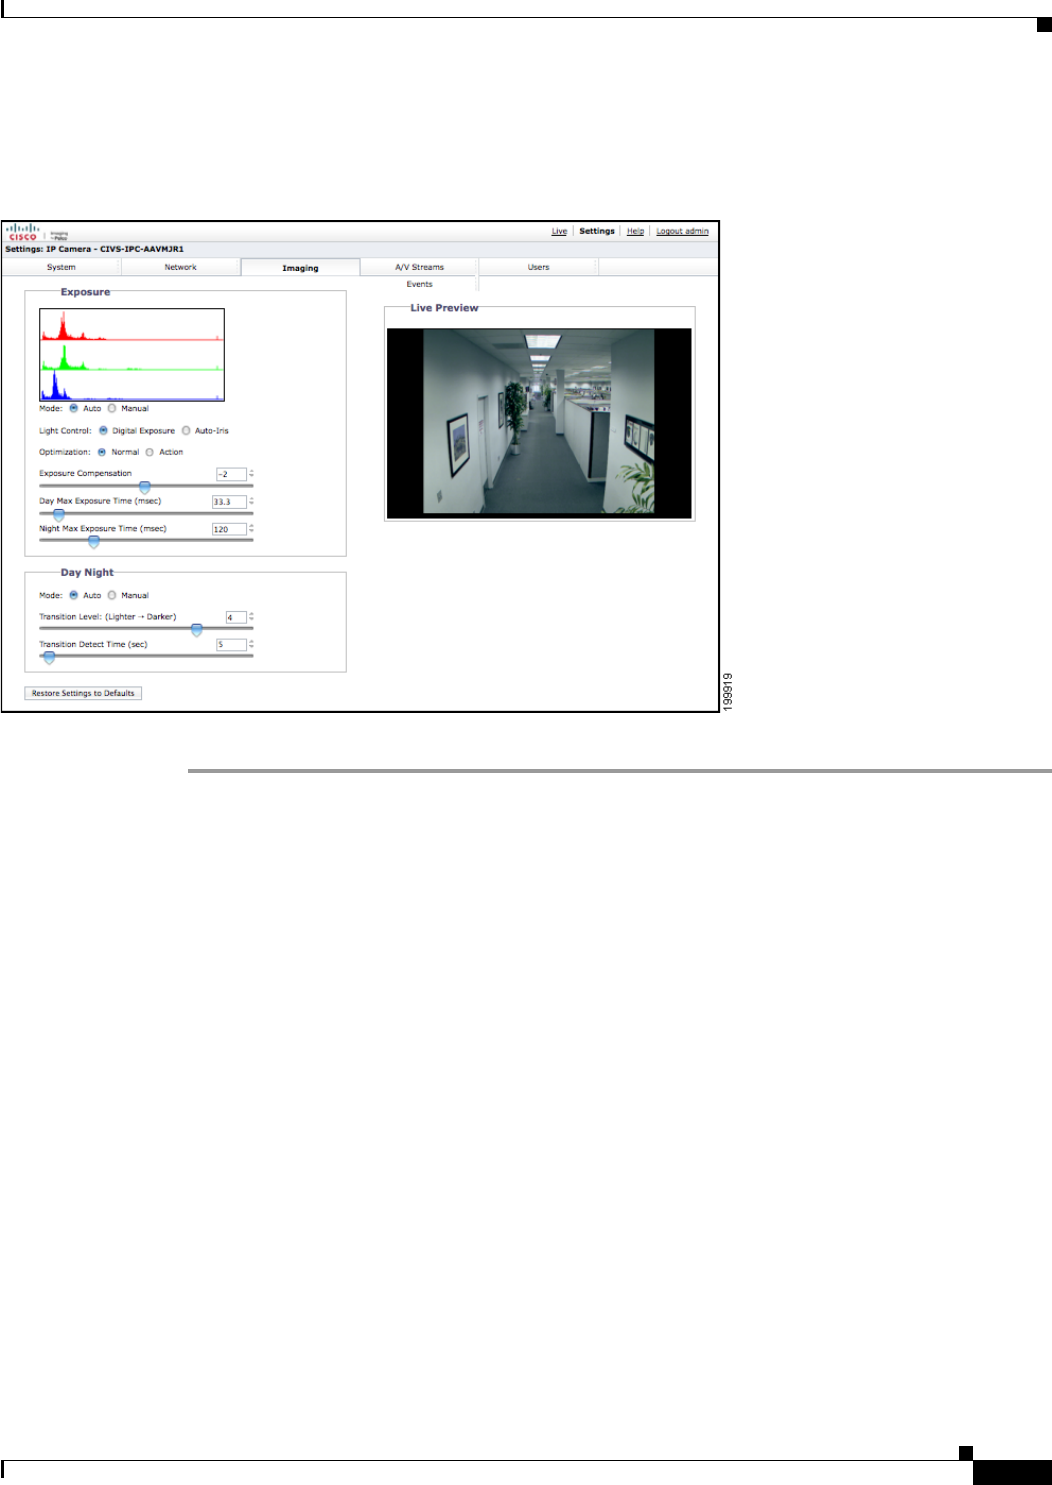
Task: Open the System tab
Action: point(61,267)
